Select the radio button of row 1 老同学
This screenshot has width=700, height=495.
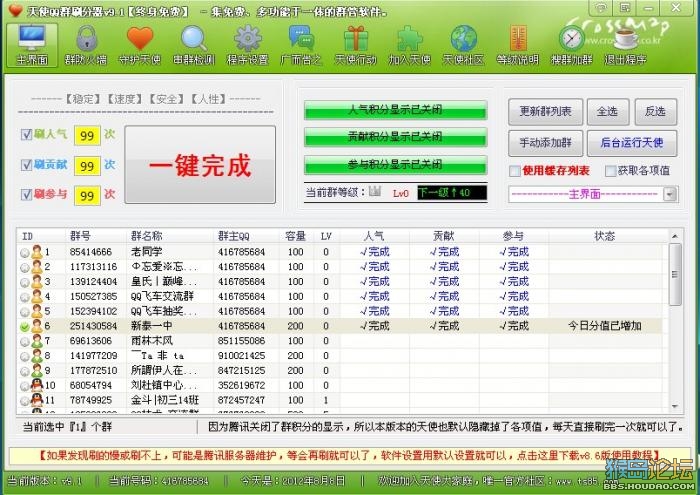pyautogui.click(x=25, y=253)
